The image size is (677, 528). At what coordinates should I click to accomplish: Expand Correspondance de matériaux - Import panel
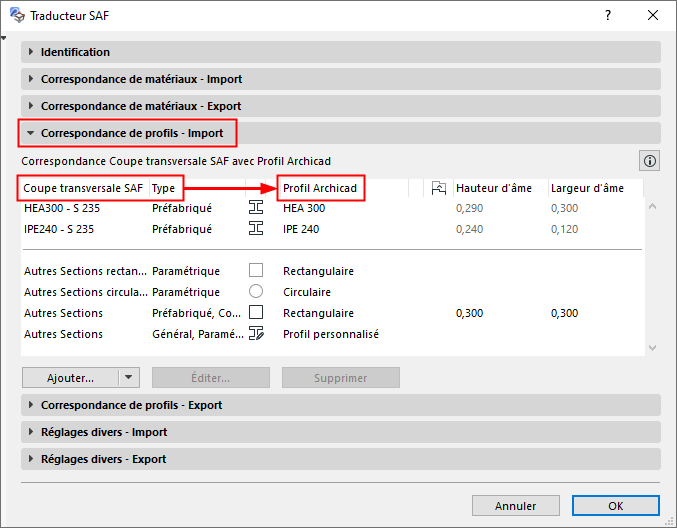pyautogui.click(x=141, y=79)
